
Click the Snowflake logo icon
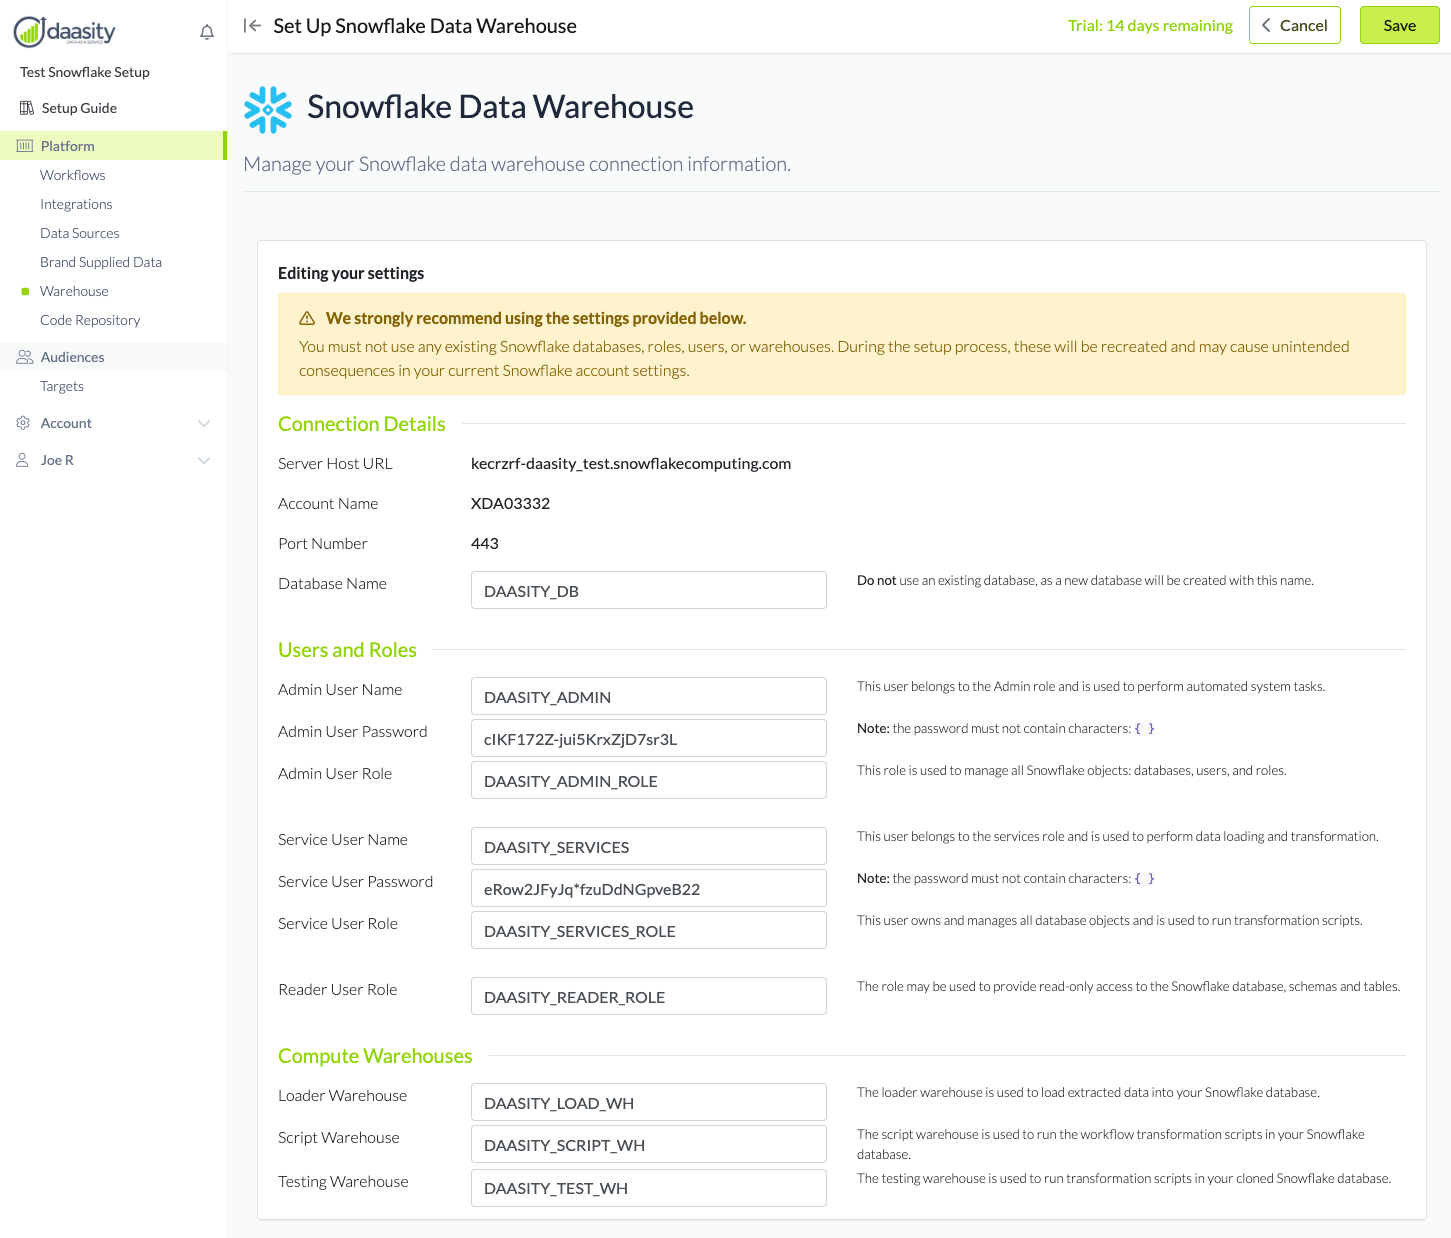[268, 109]
